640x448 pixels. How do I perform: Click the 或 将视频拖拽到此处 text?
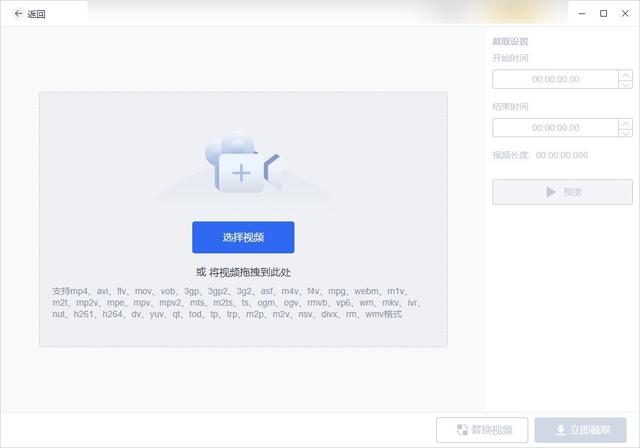(x=243, y=272)
